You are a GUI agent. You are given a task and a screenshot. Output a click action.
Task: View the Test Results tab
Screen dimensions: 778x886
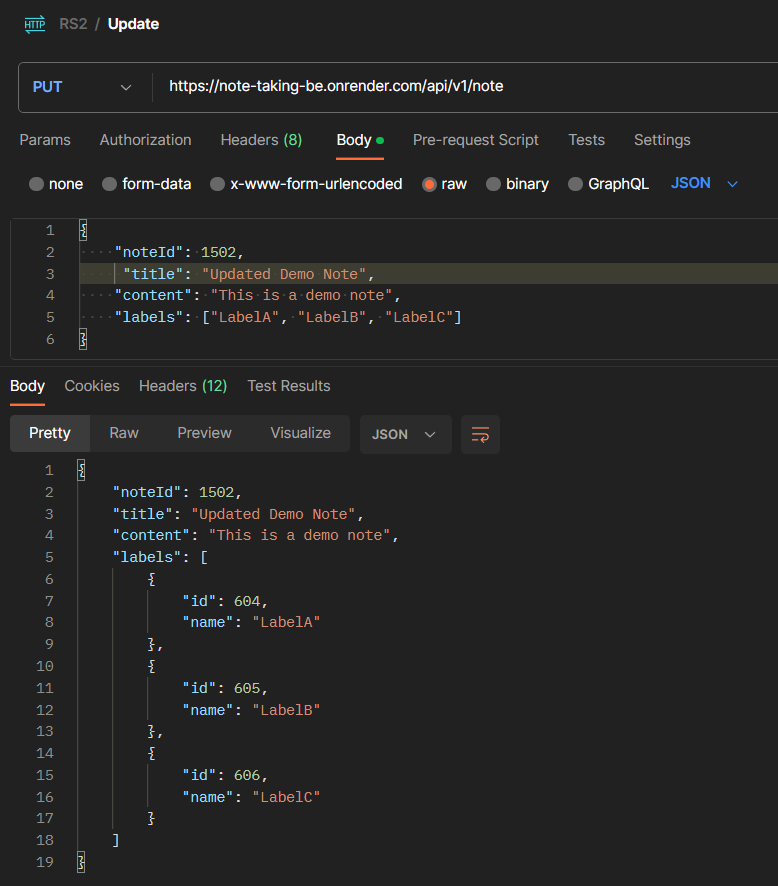(x=289, y=386)
